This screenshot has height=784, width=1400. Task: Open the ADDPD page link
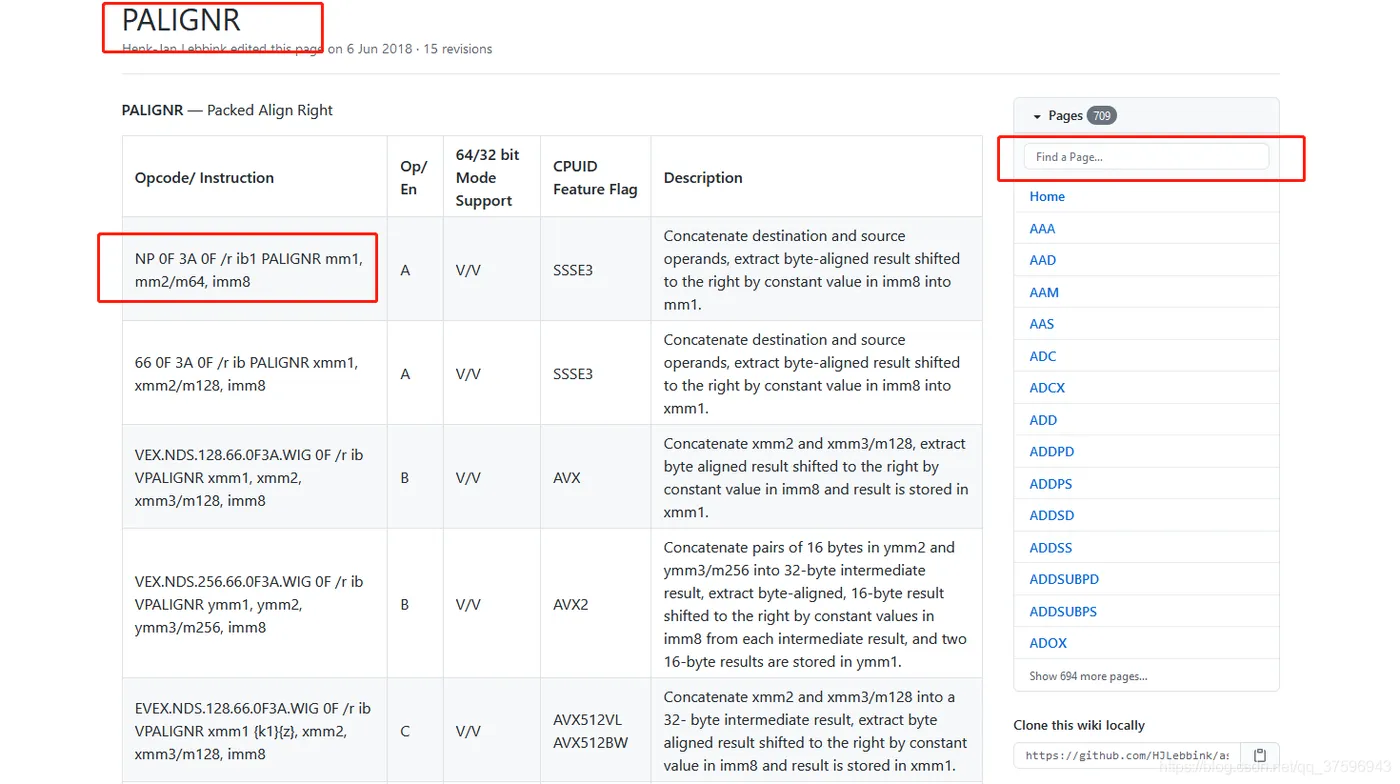click(1052, 452)
